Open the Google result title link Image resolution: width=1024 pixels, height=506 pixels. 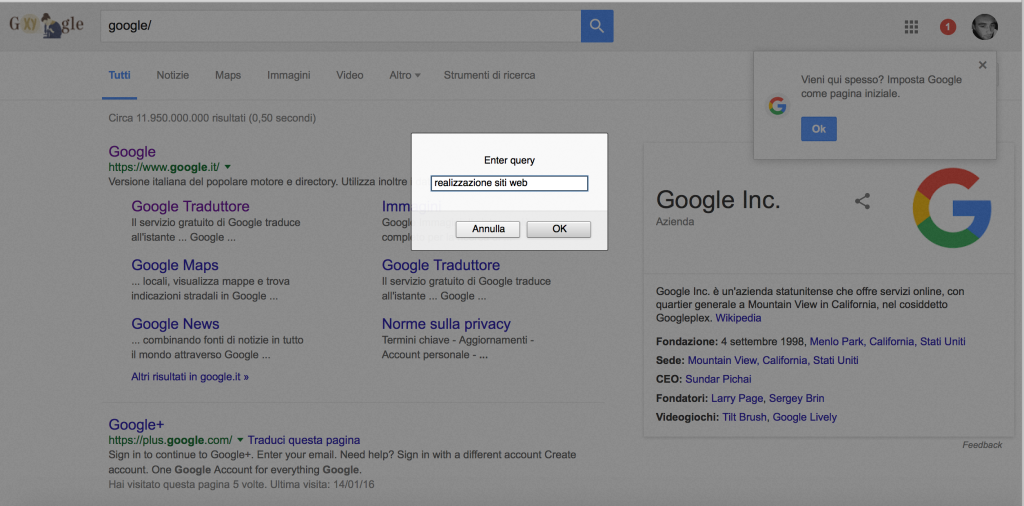tap(132, 151)
